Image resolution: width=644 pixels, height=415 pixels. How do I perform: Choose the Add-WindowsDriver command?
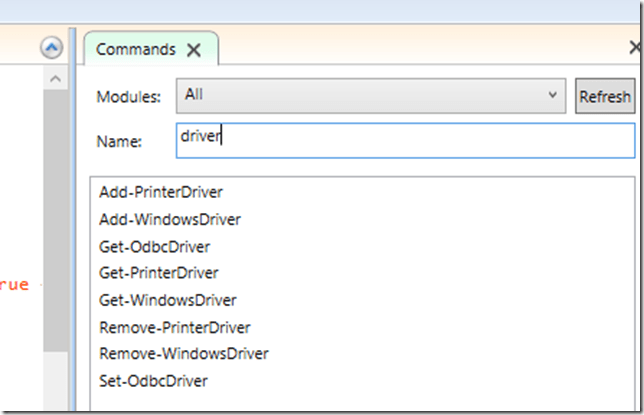click(170, 219)
